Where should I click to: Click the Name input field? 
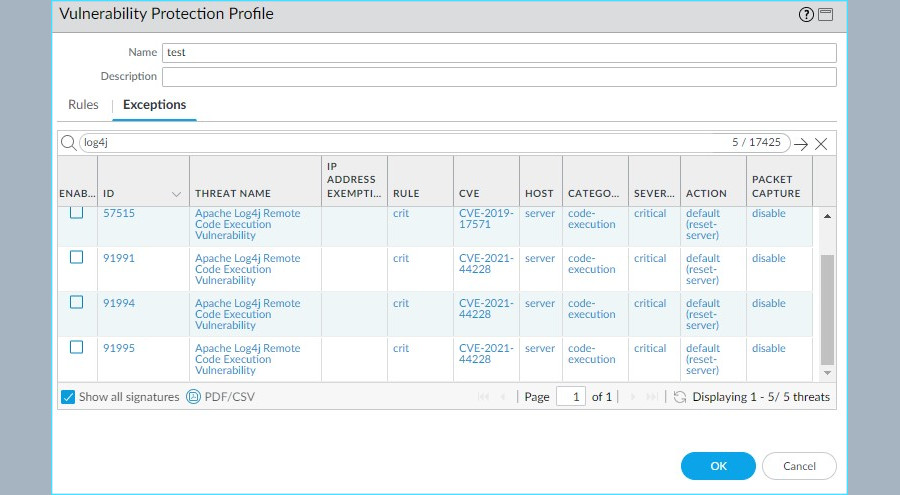pyautogui.click(x=499, y=53)
